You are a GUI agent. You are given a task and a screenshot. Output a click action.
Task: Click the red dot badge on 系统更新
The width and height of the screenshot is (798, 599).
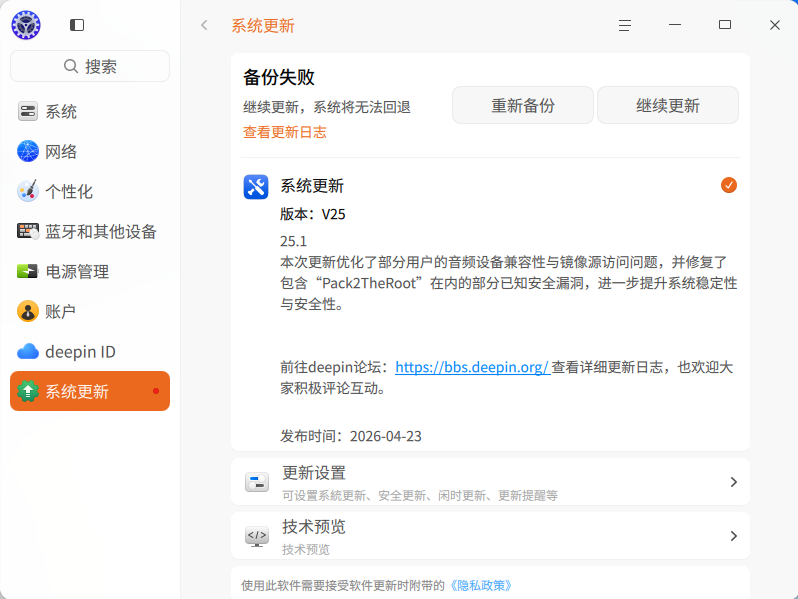(156, 391)
